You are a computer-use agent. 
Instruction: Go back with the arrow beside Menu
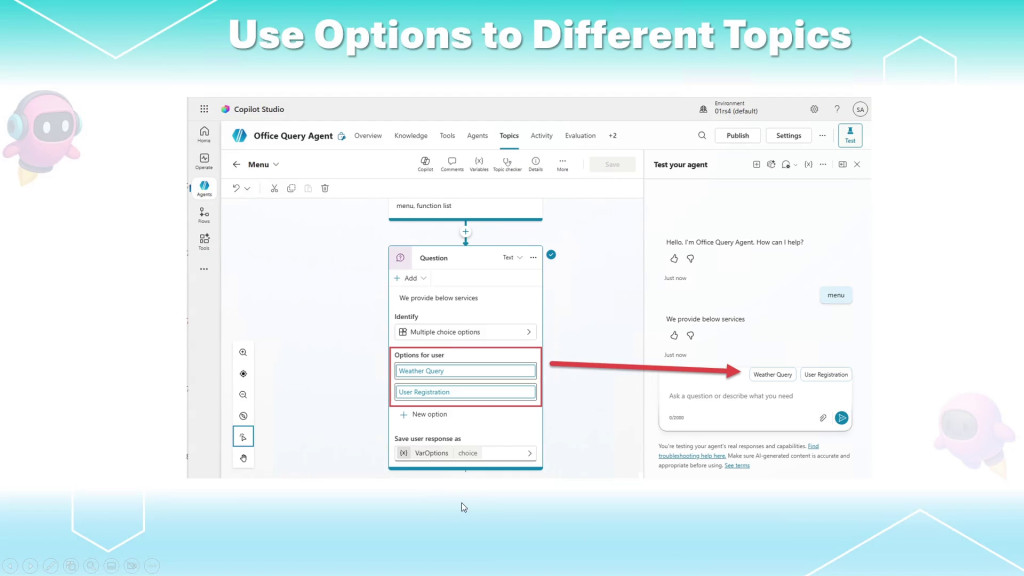tap(236, 165)
